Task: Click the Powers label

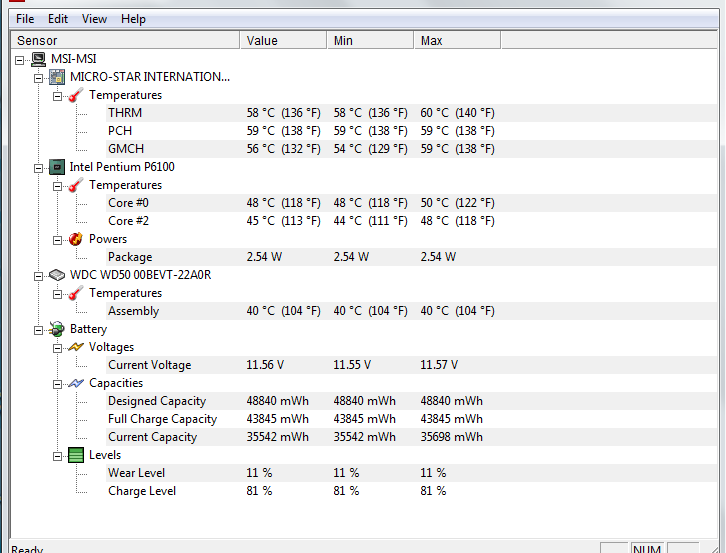Action: pyautogui.click(x=108, y=239)
